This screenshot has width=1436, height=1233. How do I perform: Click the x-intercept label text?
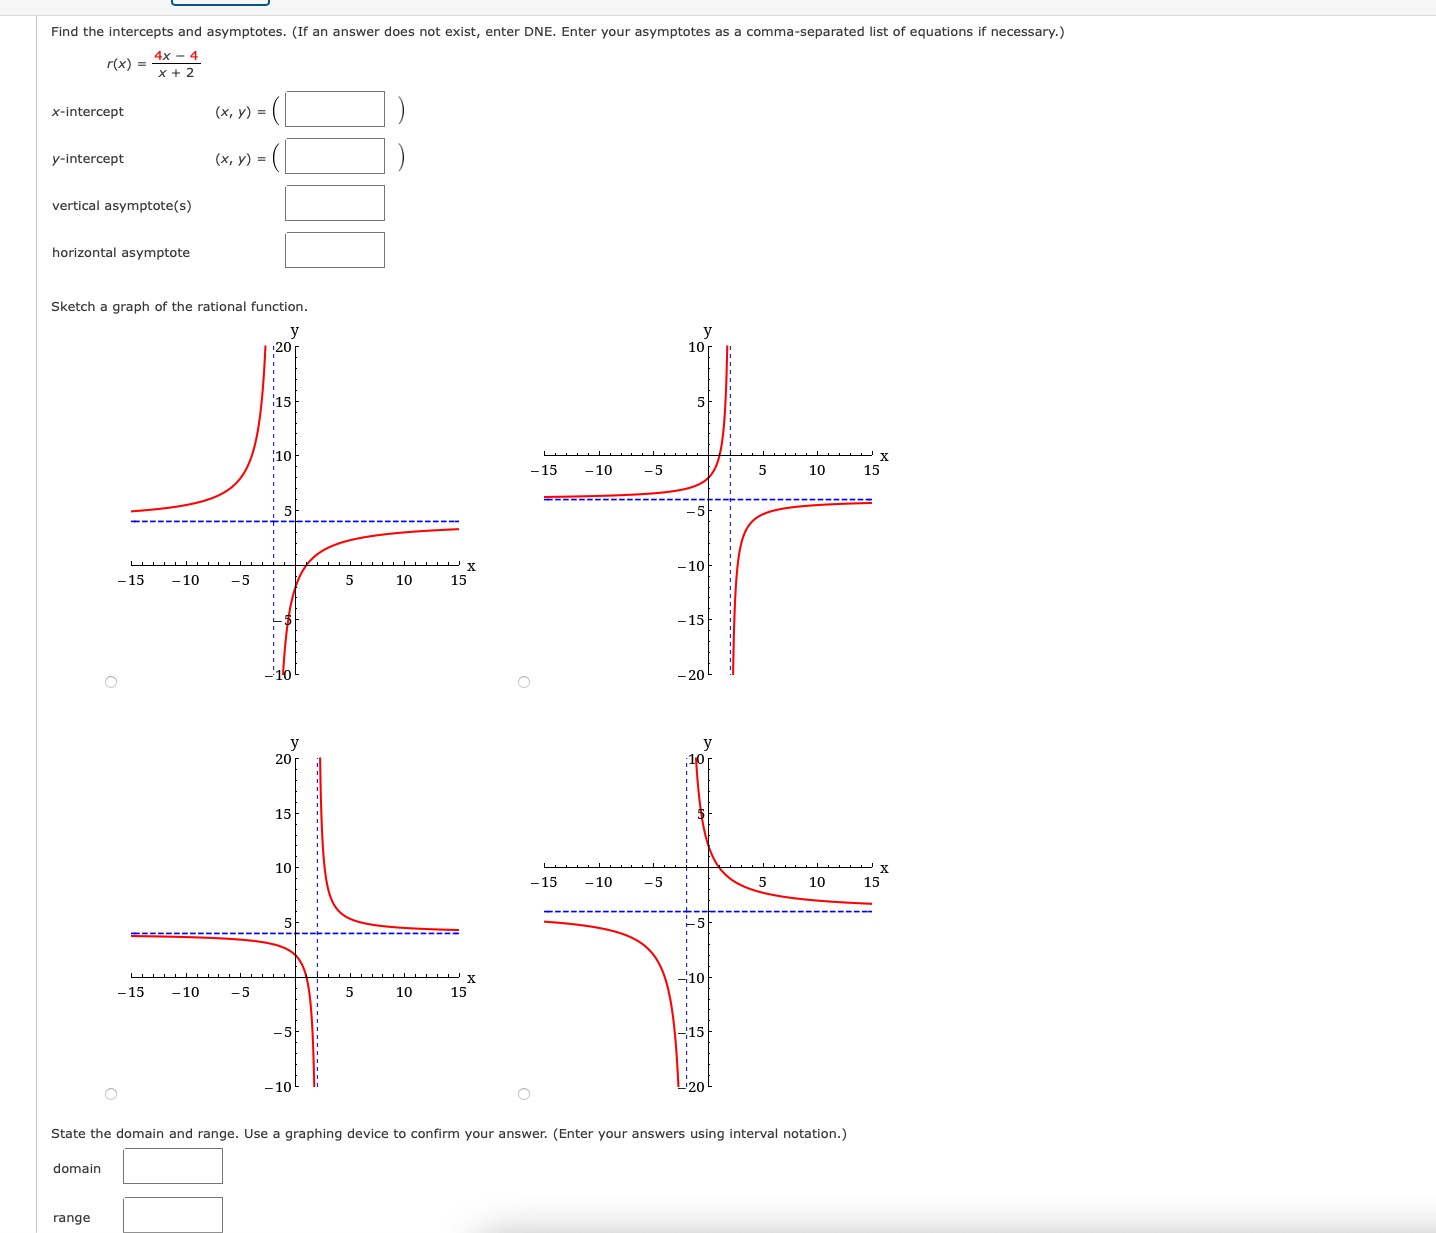click(x=87, y=111)
